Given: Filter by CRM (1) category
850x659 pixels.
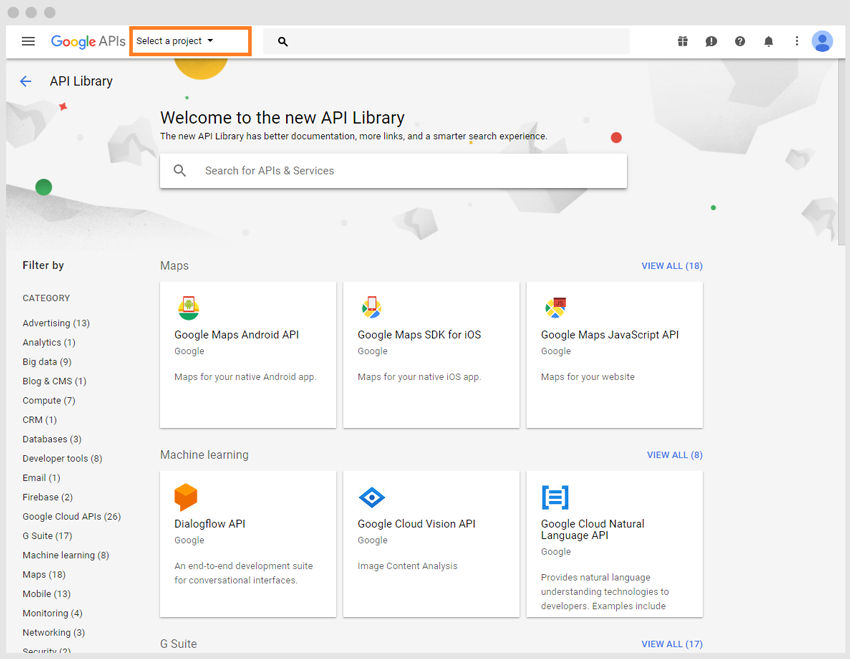Looking at the screenshot, I should [40, 420].
